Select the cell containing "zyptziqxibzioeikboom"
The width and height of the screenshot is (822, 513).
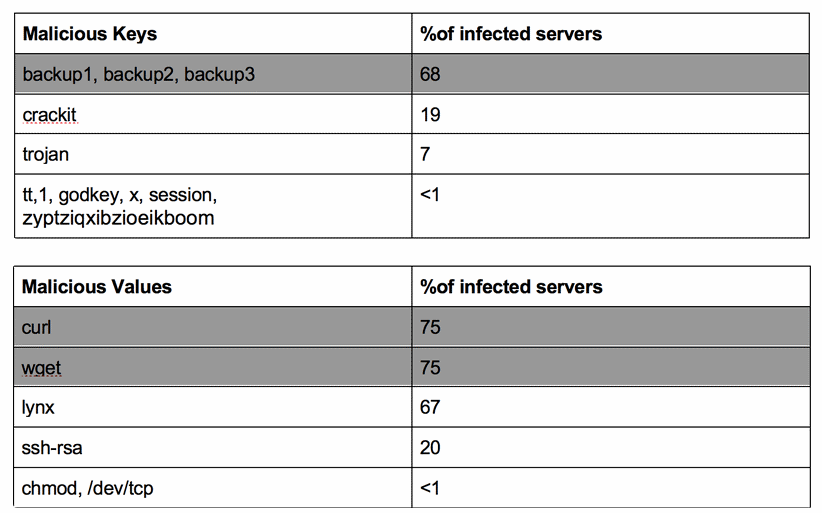click(x=118, y=217)
